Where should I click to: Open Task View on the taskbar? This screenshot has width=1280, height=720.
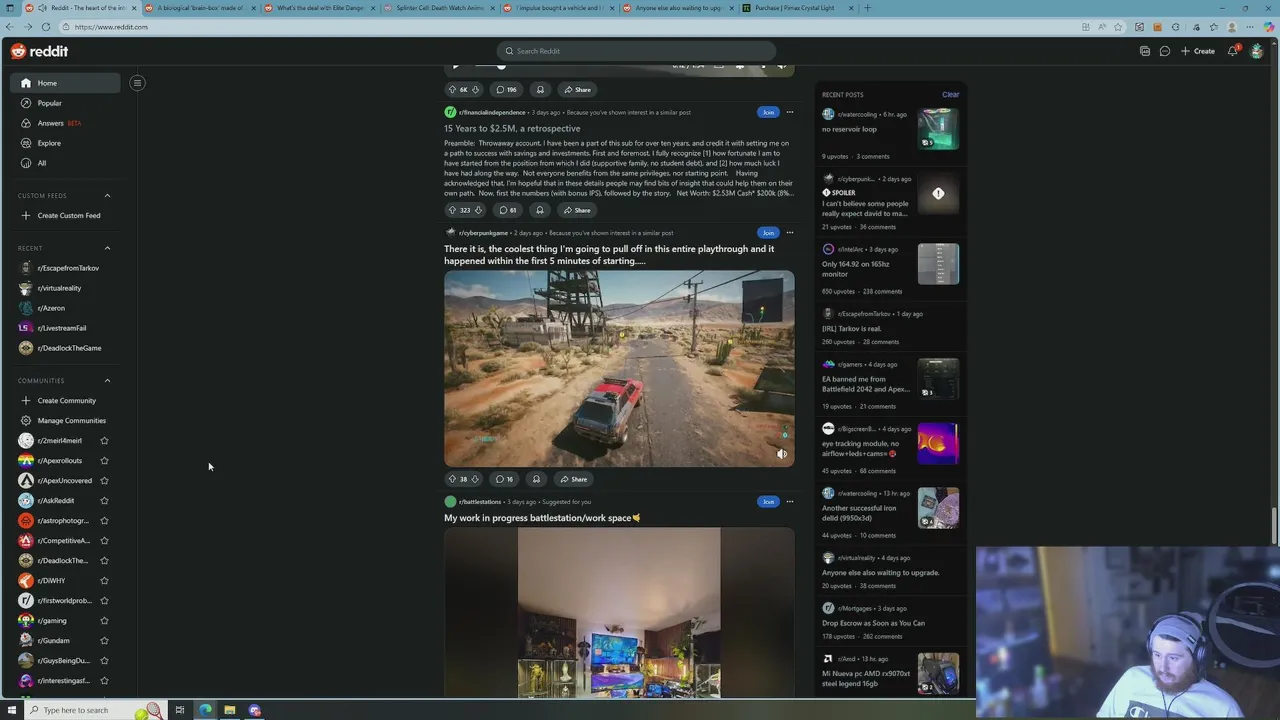(180, 710)
